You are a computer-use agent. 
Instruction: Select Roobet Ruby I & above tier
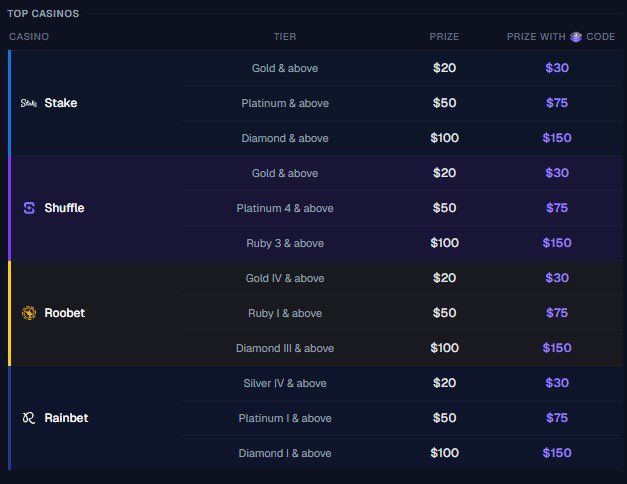pyautogui.click(x=285, y=313)
